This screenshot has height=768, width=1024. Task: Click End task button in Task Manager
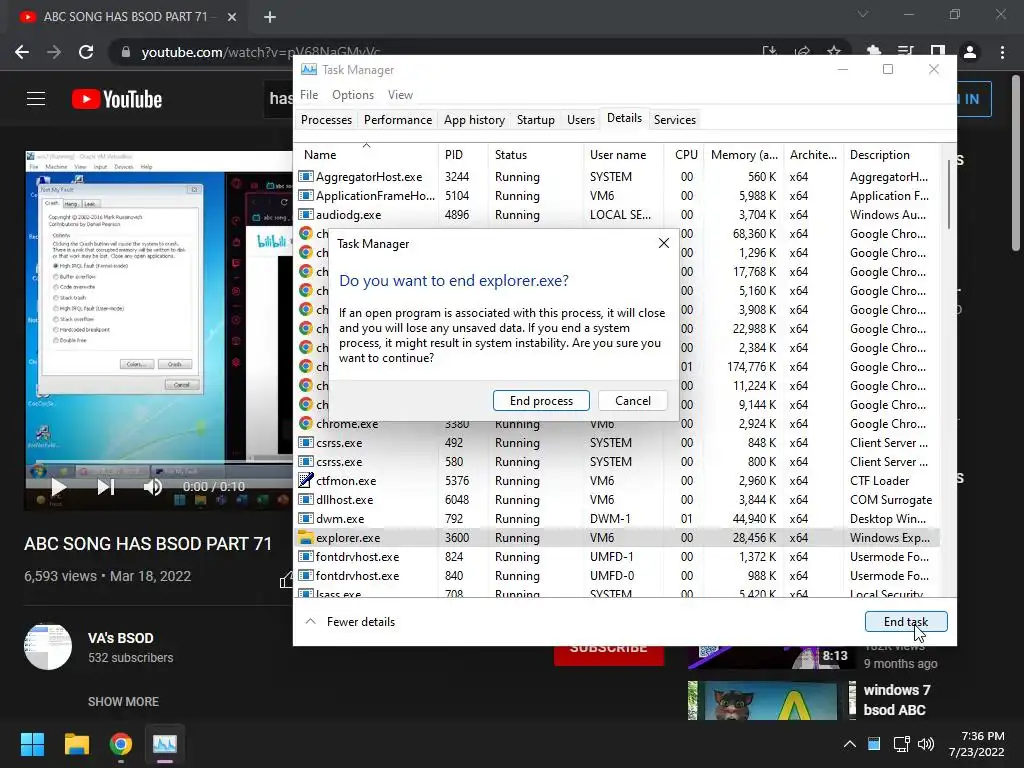[x=906, y=622]
